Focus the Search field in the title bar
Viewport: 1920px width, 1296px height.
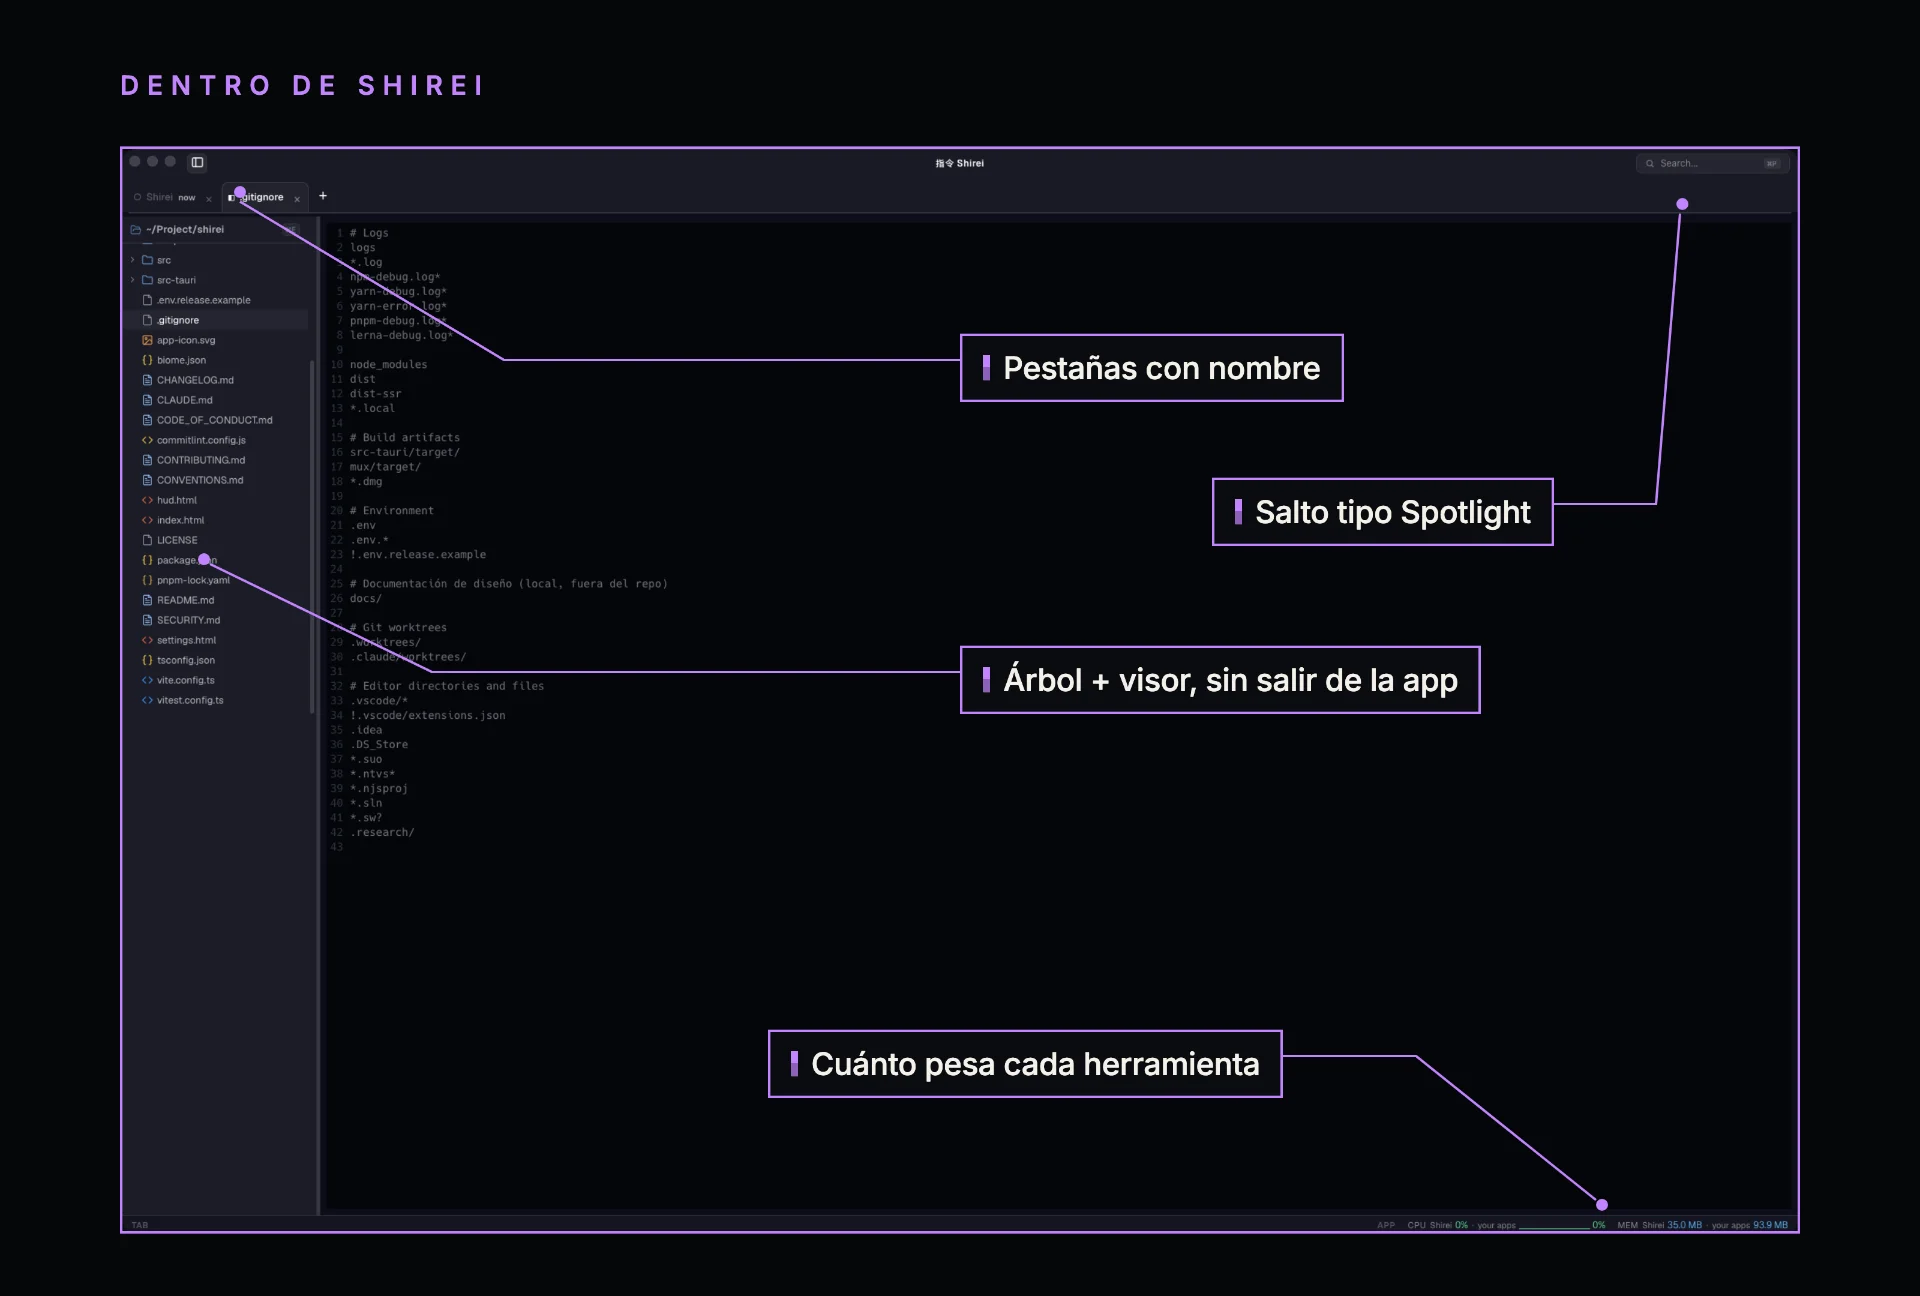(x=1712, y=163)
